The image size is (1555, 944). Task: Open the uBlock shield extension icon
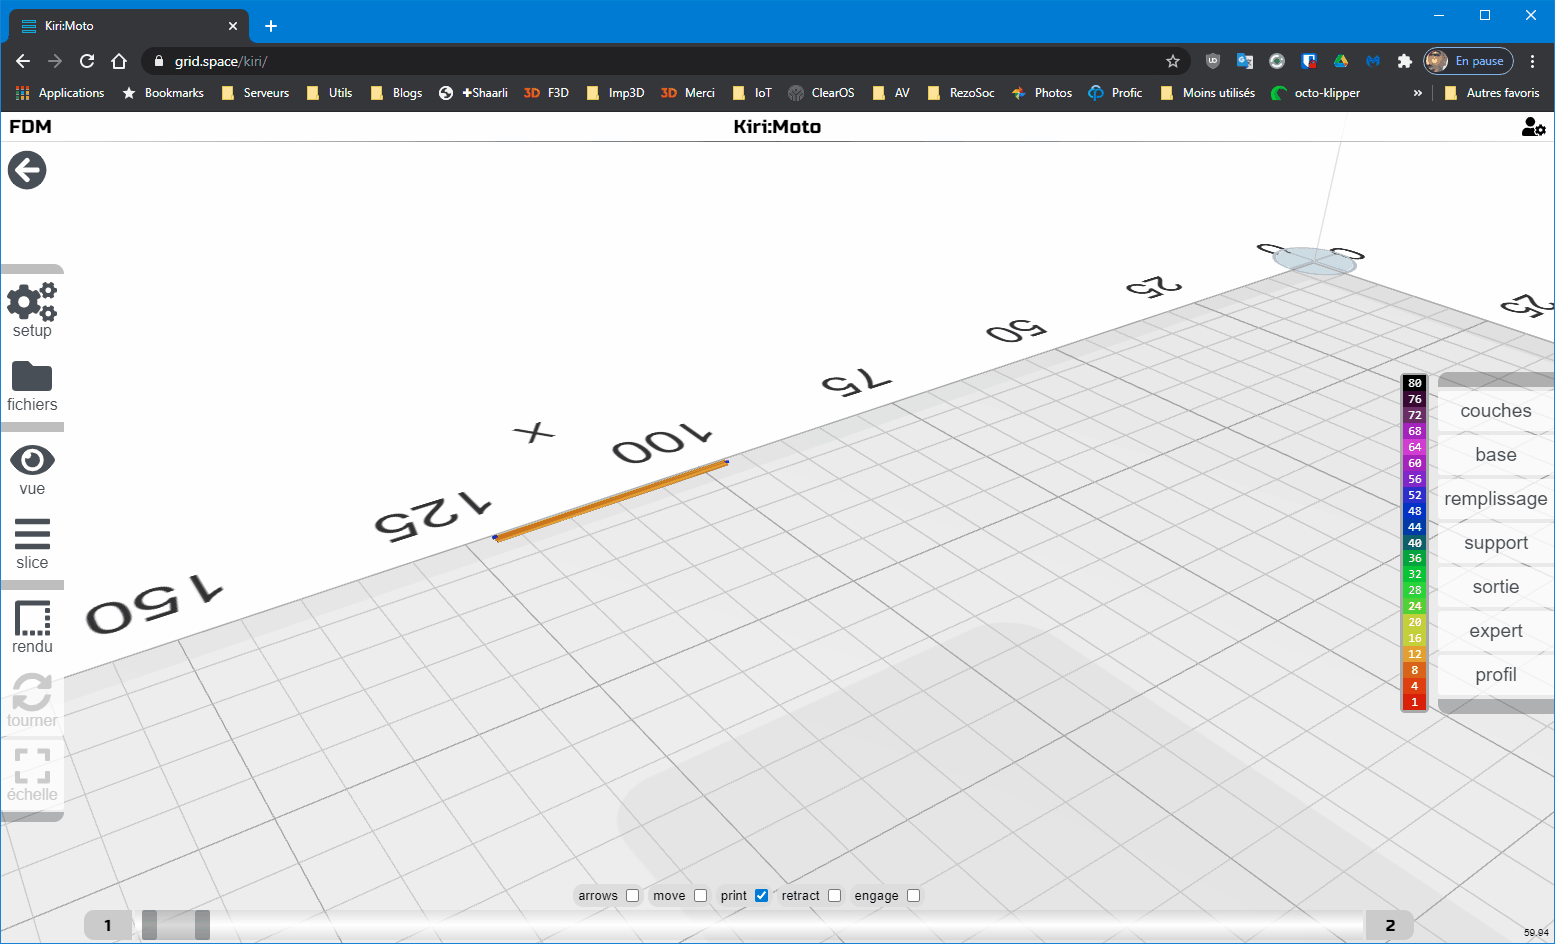(1213, 61)
